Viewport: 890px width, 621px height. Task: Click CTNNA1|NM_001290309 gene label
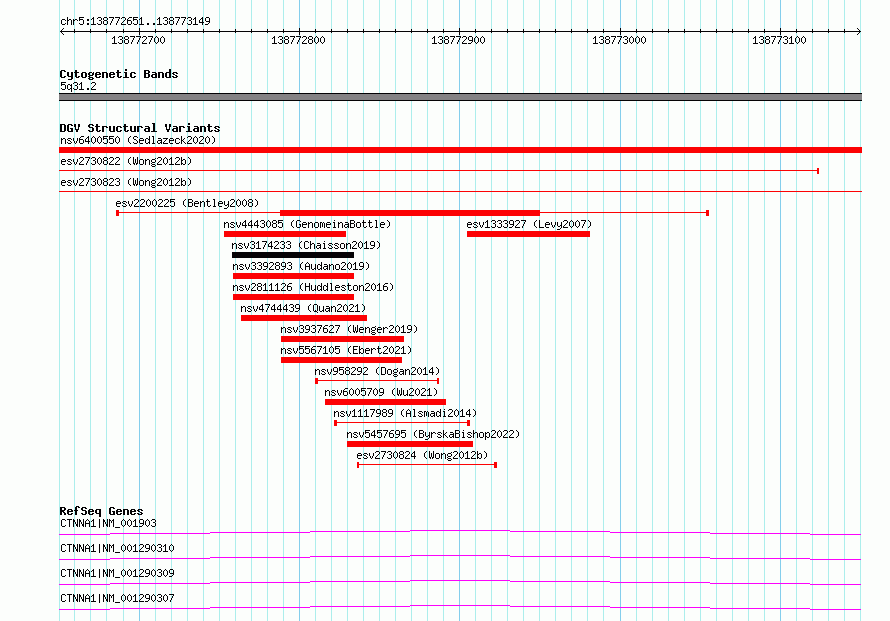[117, 573]
